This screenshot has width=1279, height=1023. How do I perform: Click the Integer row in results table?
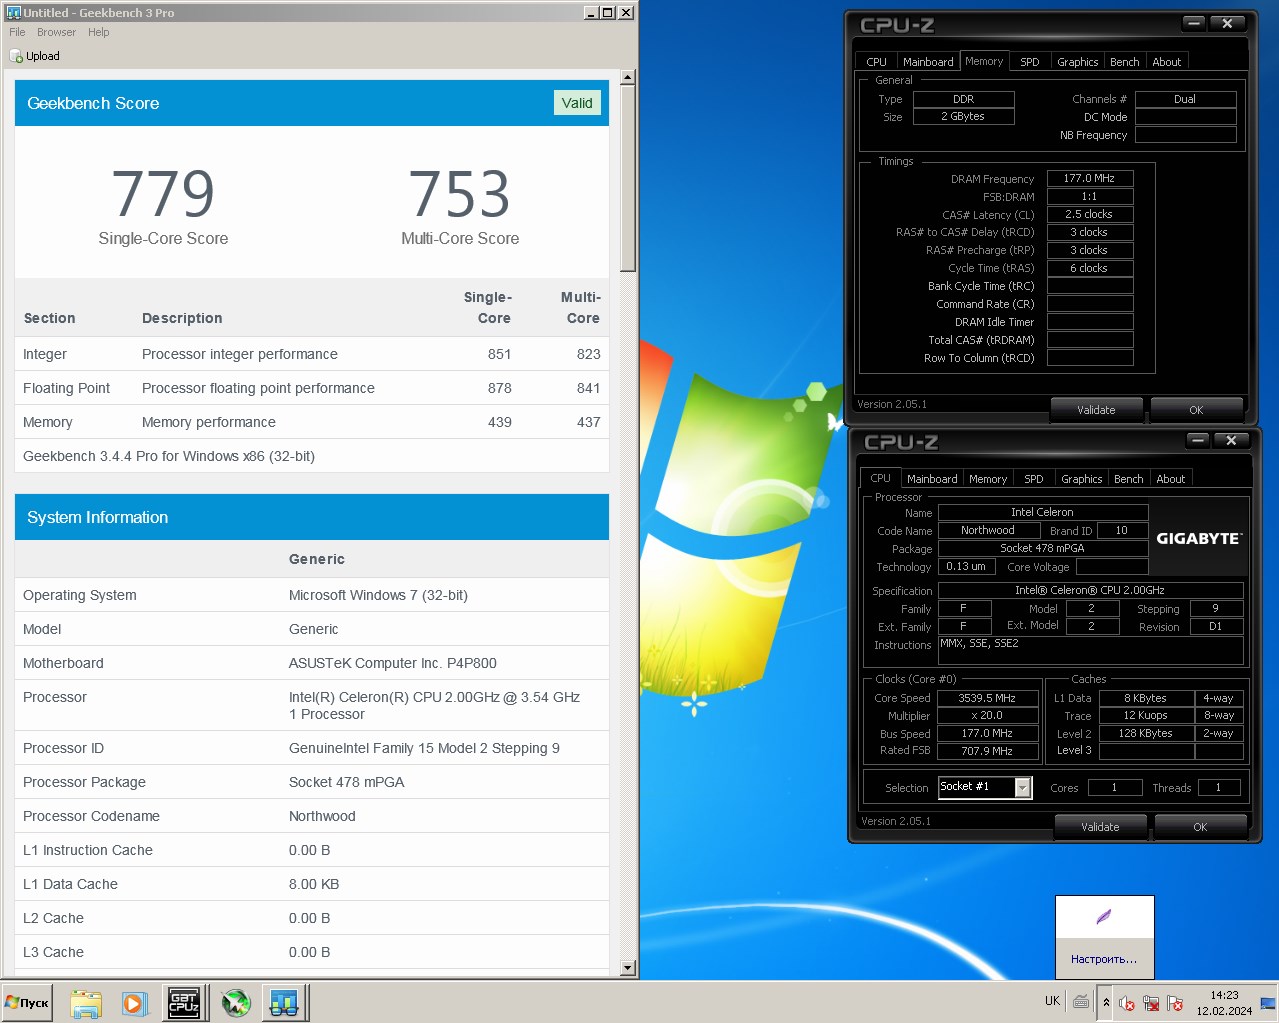point(312,354)
